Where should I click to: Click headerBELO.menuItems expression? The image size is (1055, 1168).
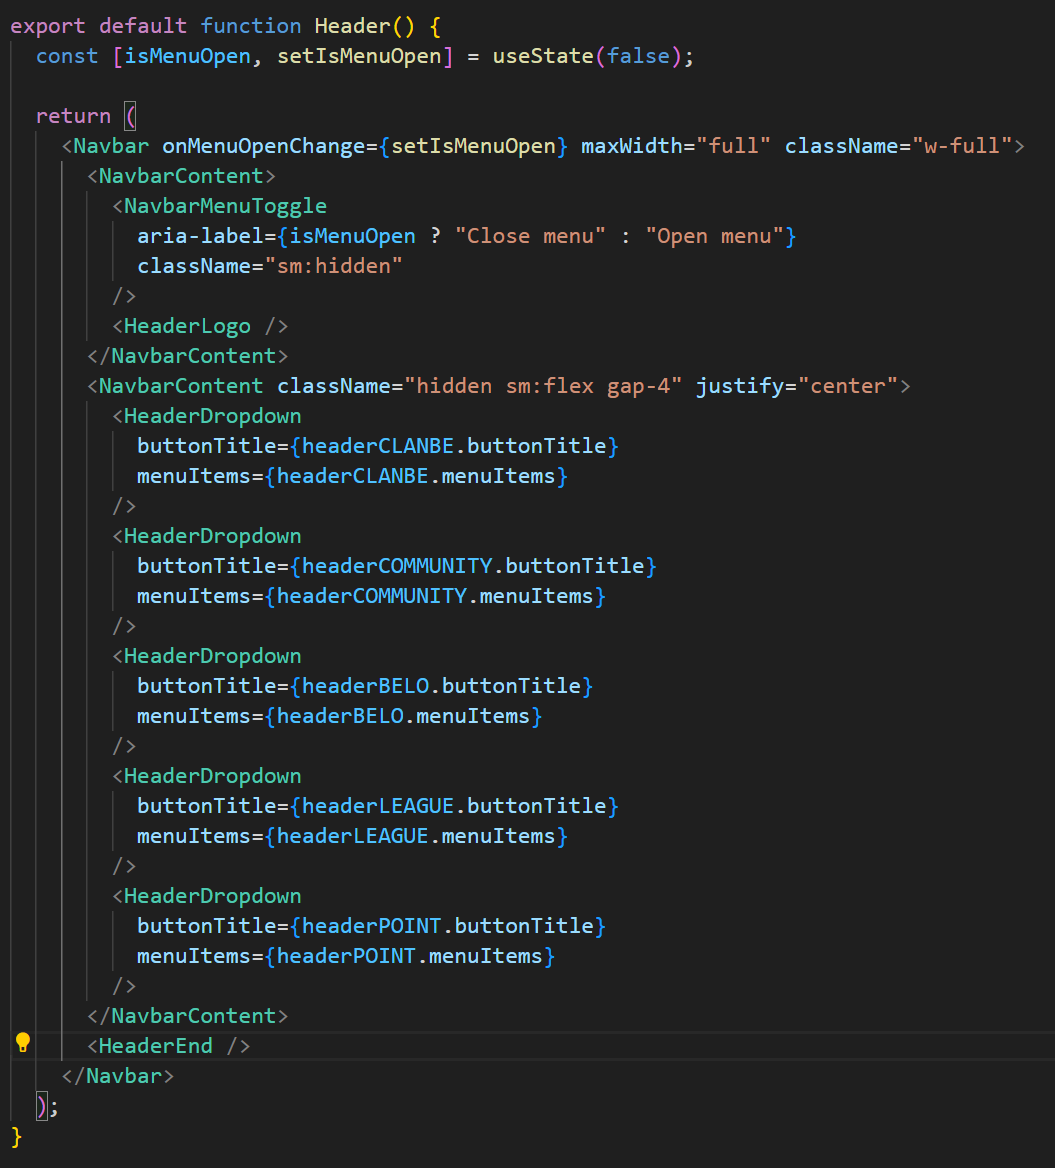tap(404, 716)
